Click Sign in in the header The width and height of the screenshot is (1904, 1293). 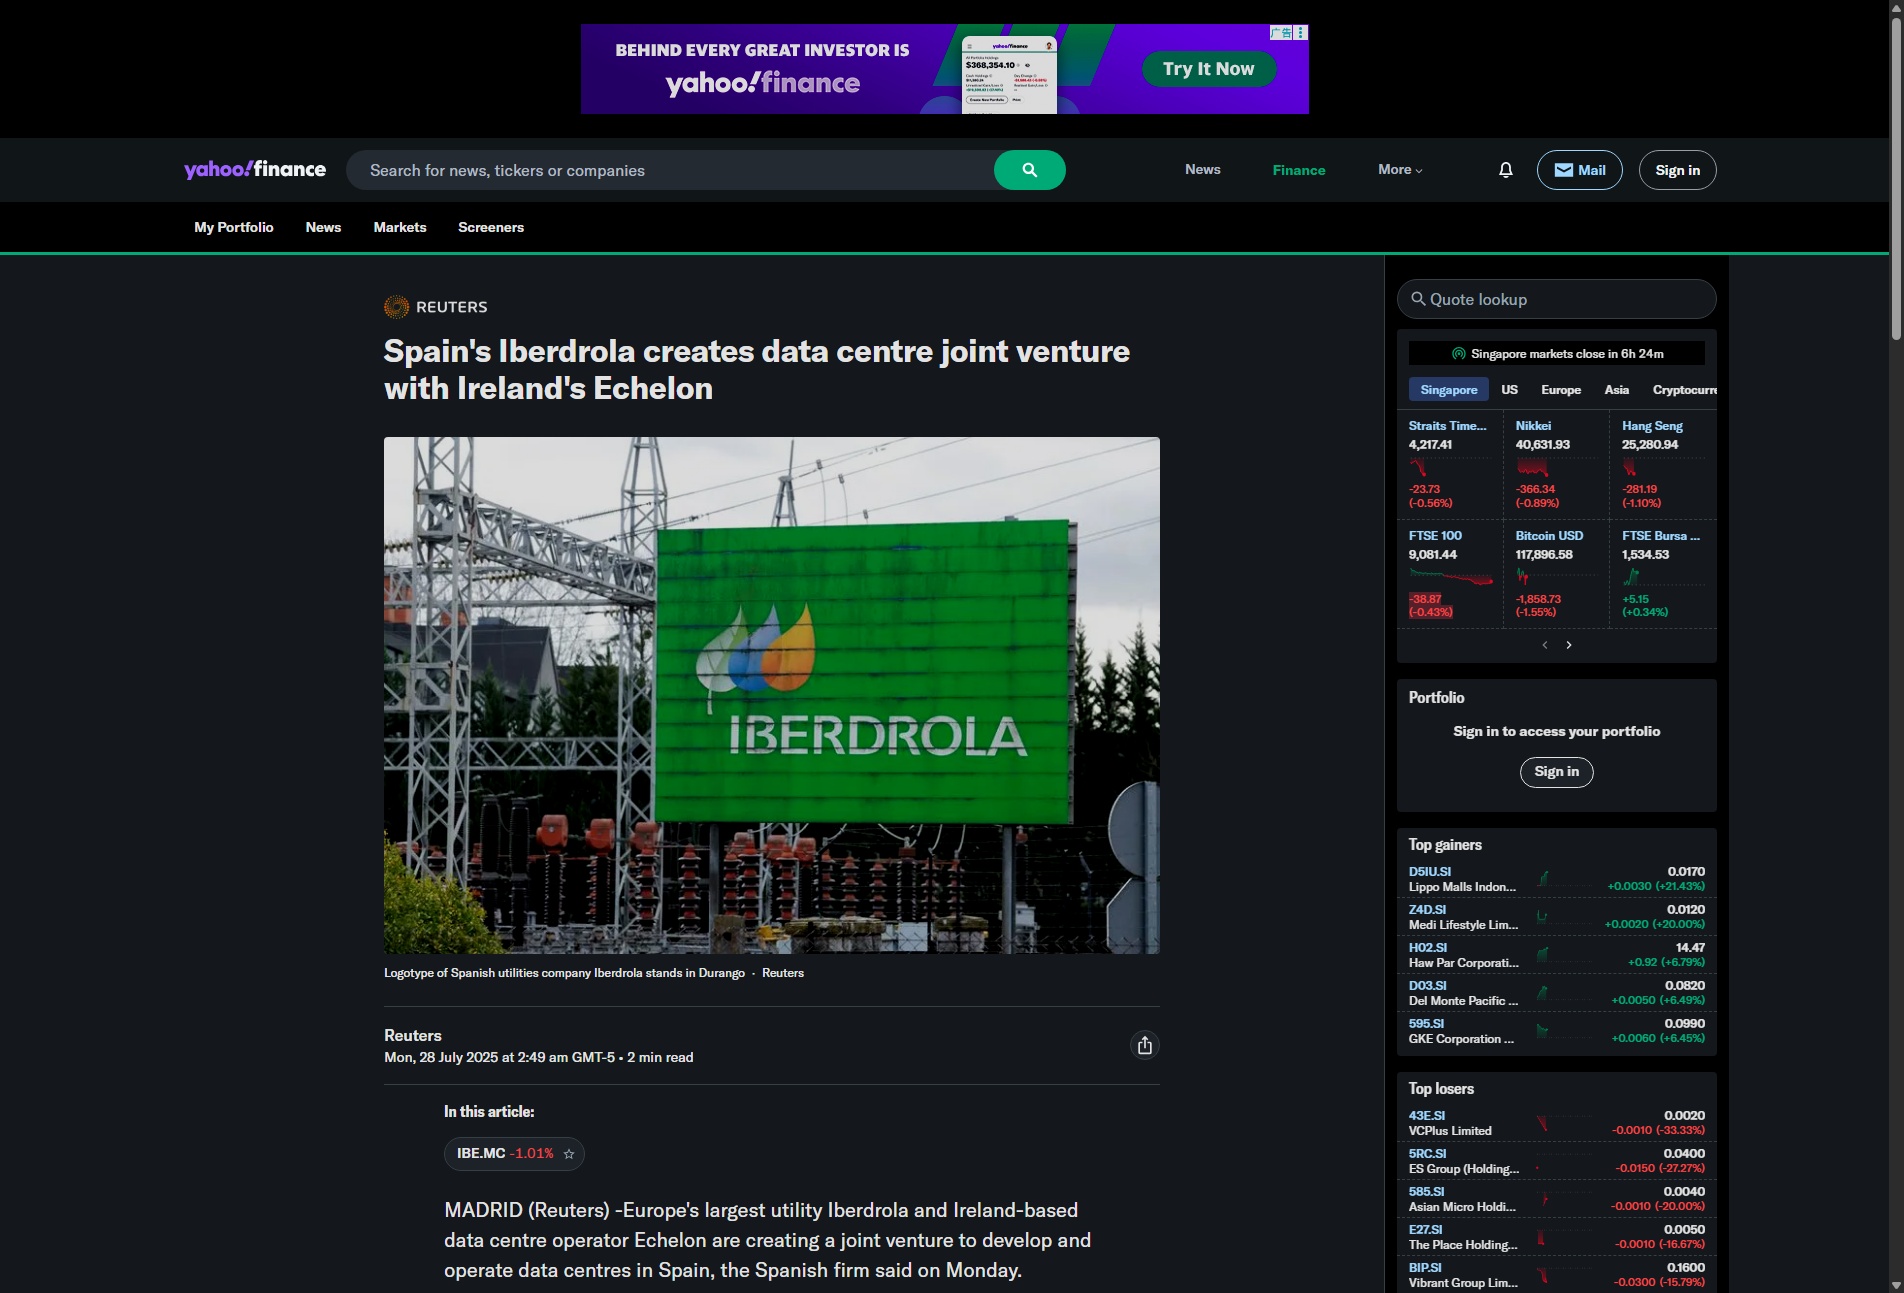click(1677, 170)
